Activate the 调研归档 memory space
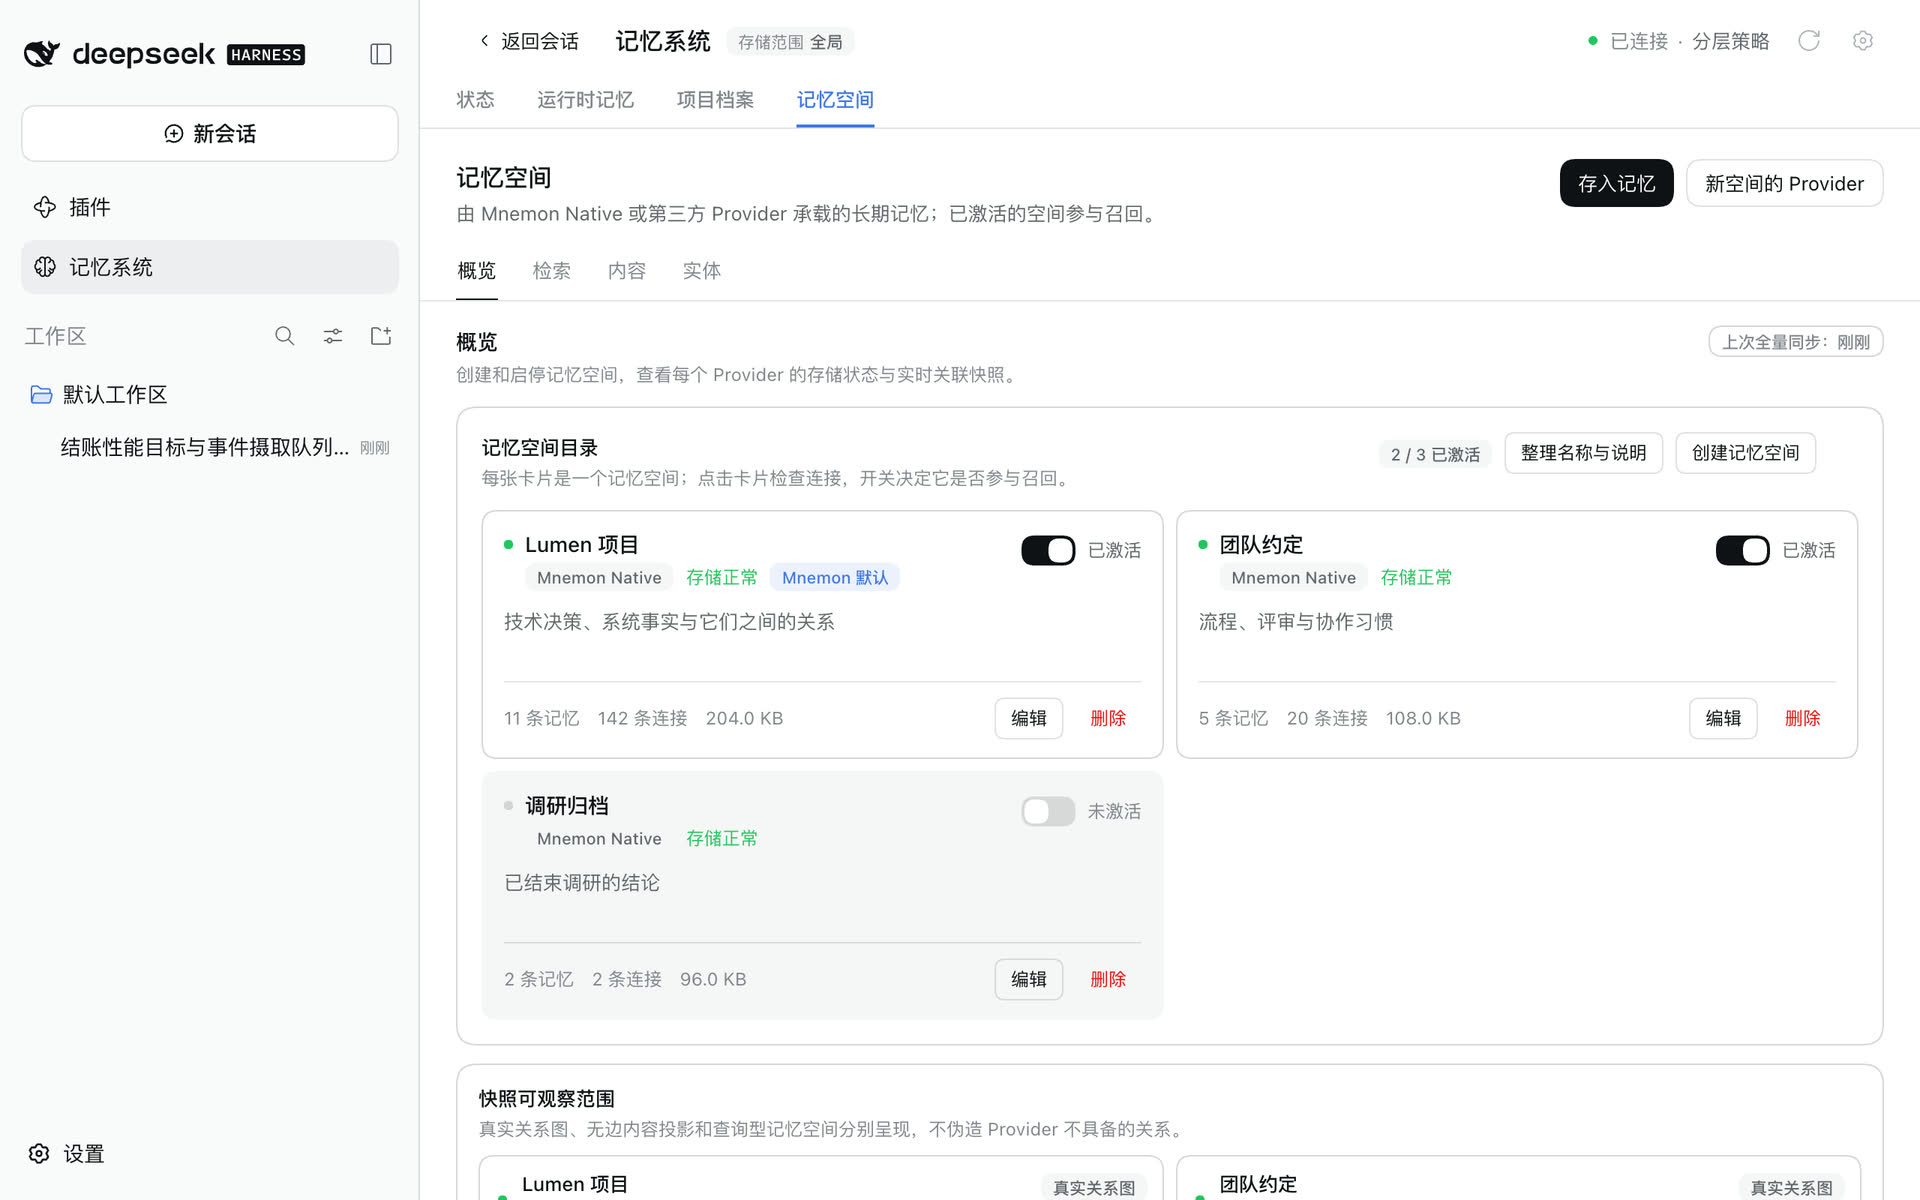Image resolution: width=1920 pixels, height=1200 pixels. 1048,811
